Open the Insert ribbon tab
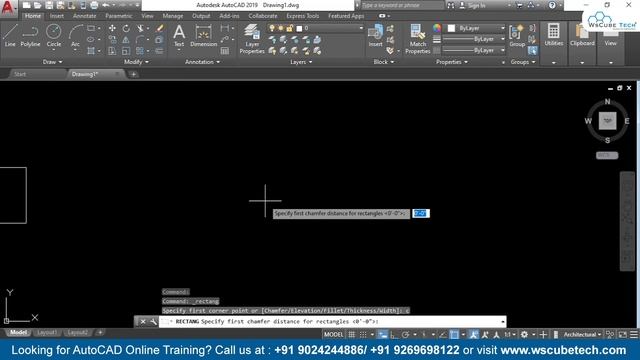 [57, 16]
